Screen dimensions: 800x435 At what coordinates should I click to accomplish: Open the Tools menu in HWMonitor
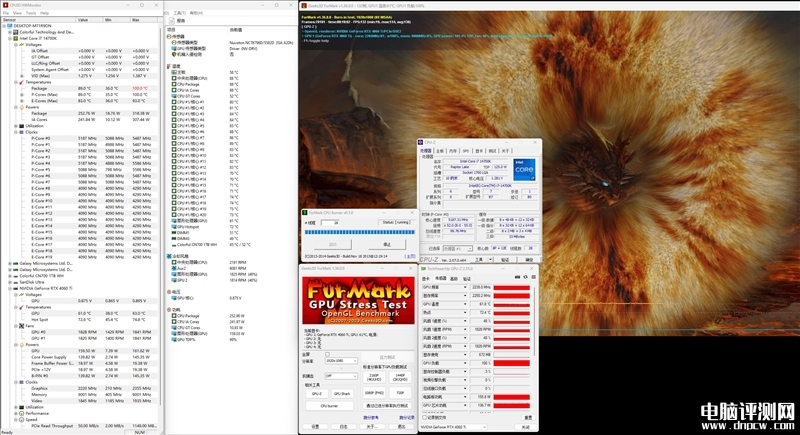pyautogui.click(x=31, y=13)
